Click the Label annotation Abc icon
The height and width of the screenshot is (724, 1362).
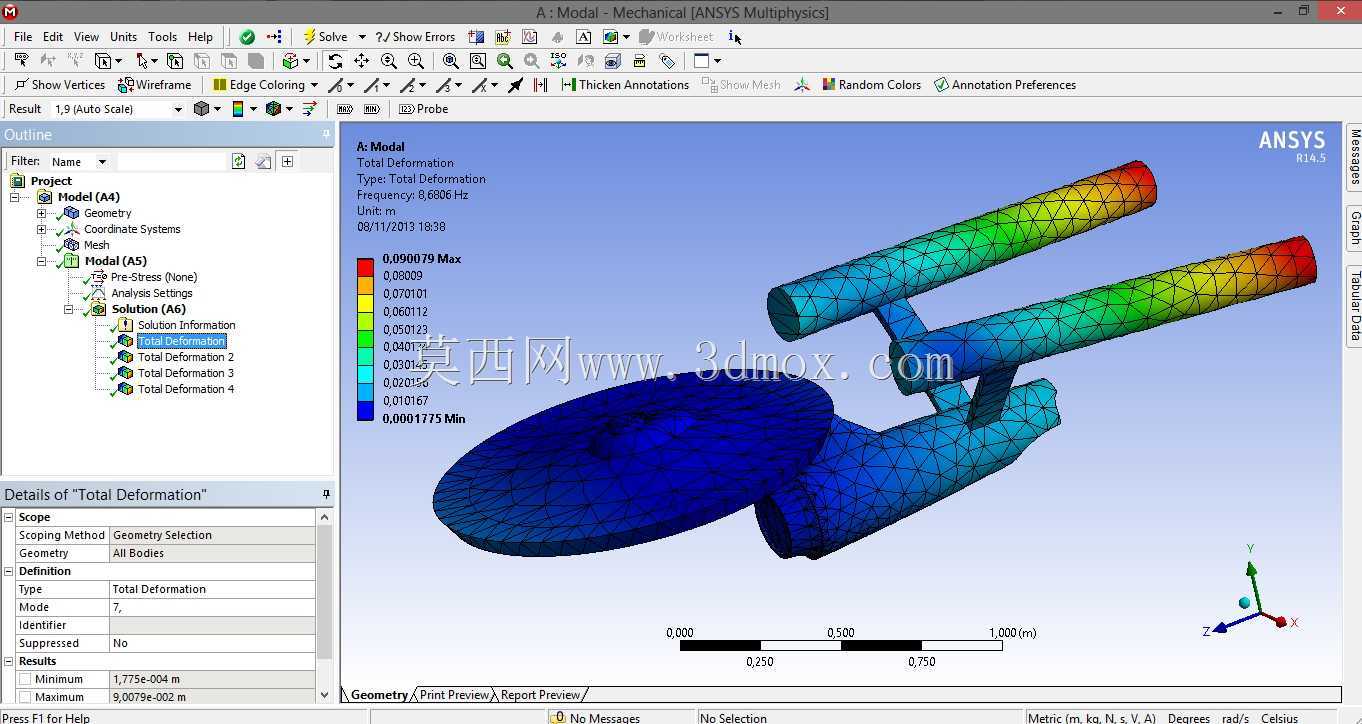click(503, 37)
